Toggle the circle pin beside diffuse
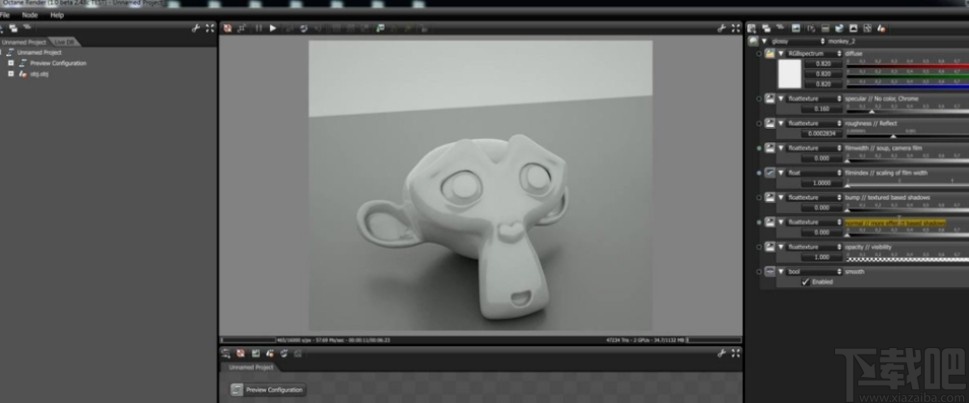Viewport: 969px width, 403px height. (x=759, y=54)
